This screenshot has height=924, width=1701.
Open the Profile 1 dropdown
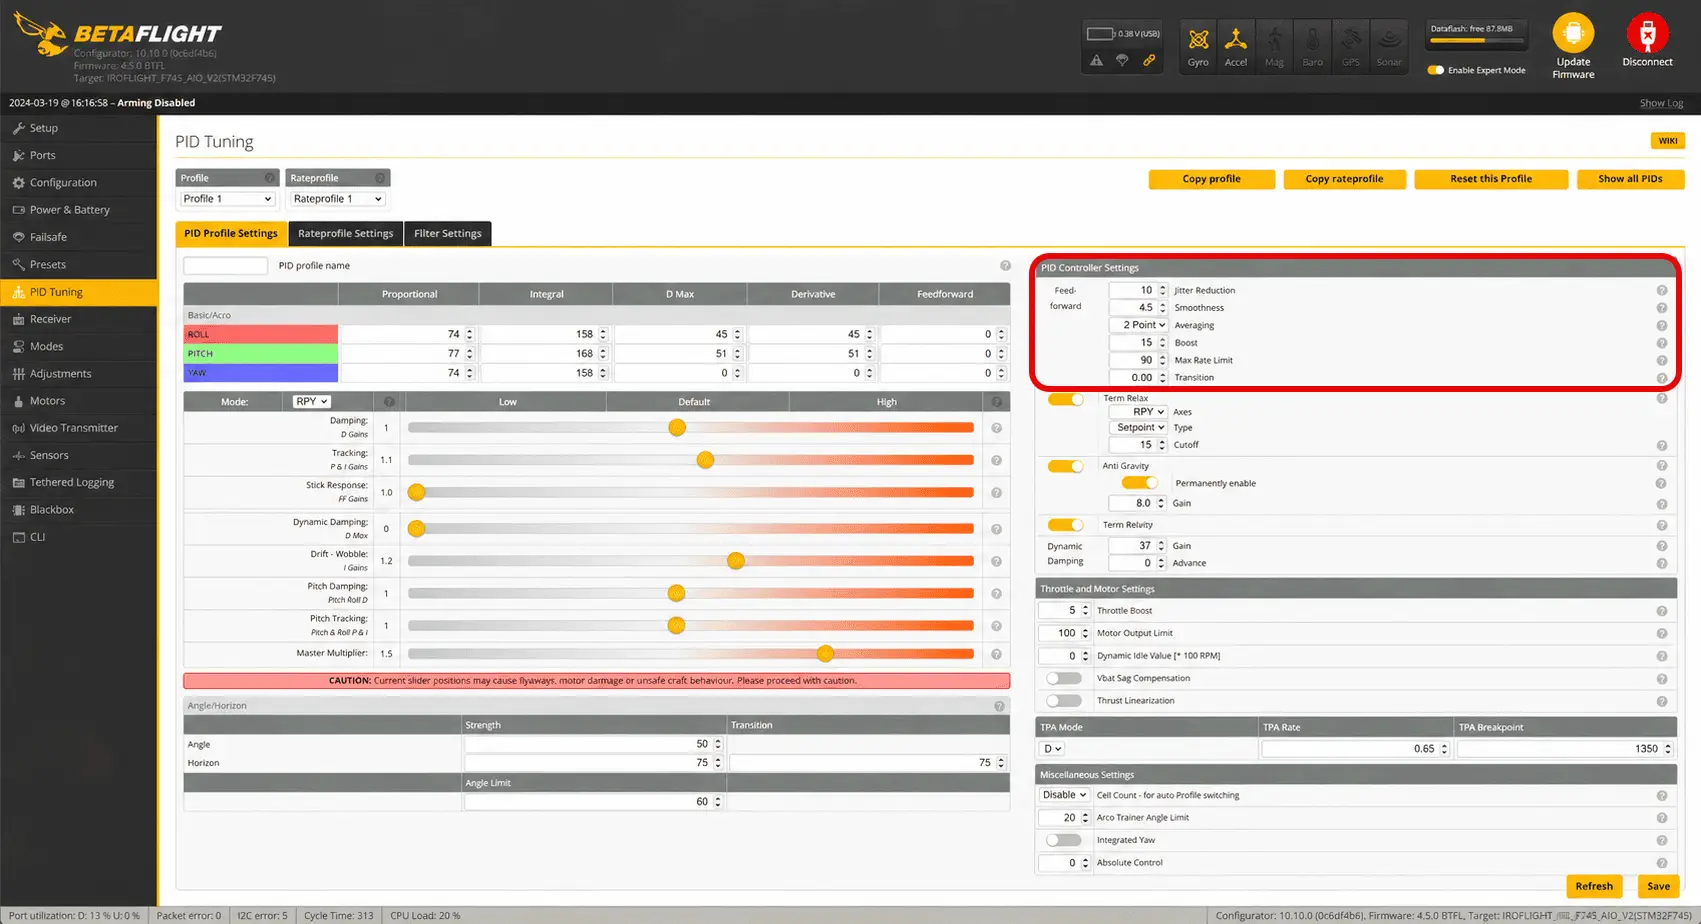[227, 199]
